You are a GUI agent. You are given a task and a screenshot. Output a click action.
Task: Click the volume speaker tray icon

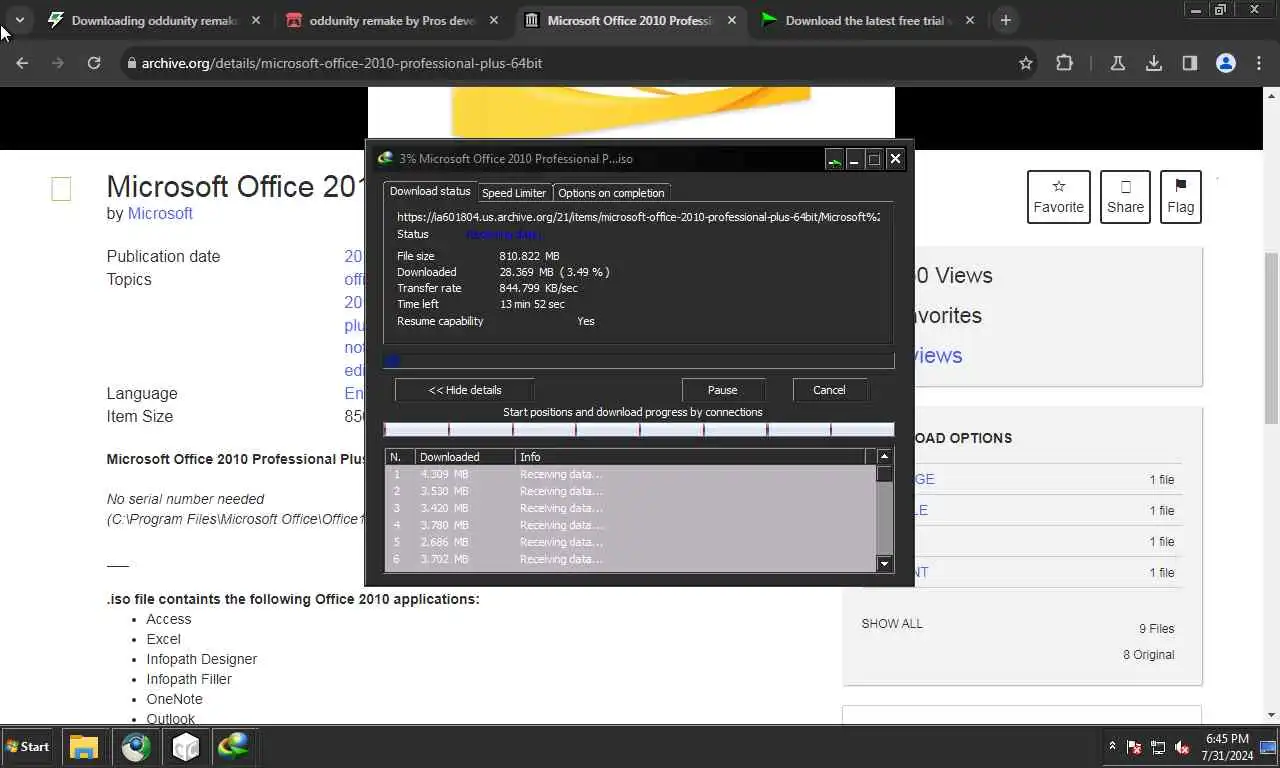(1182, 747)
